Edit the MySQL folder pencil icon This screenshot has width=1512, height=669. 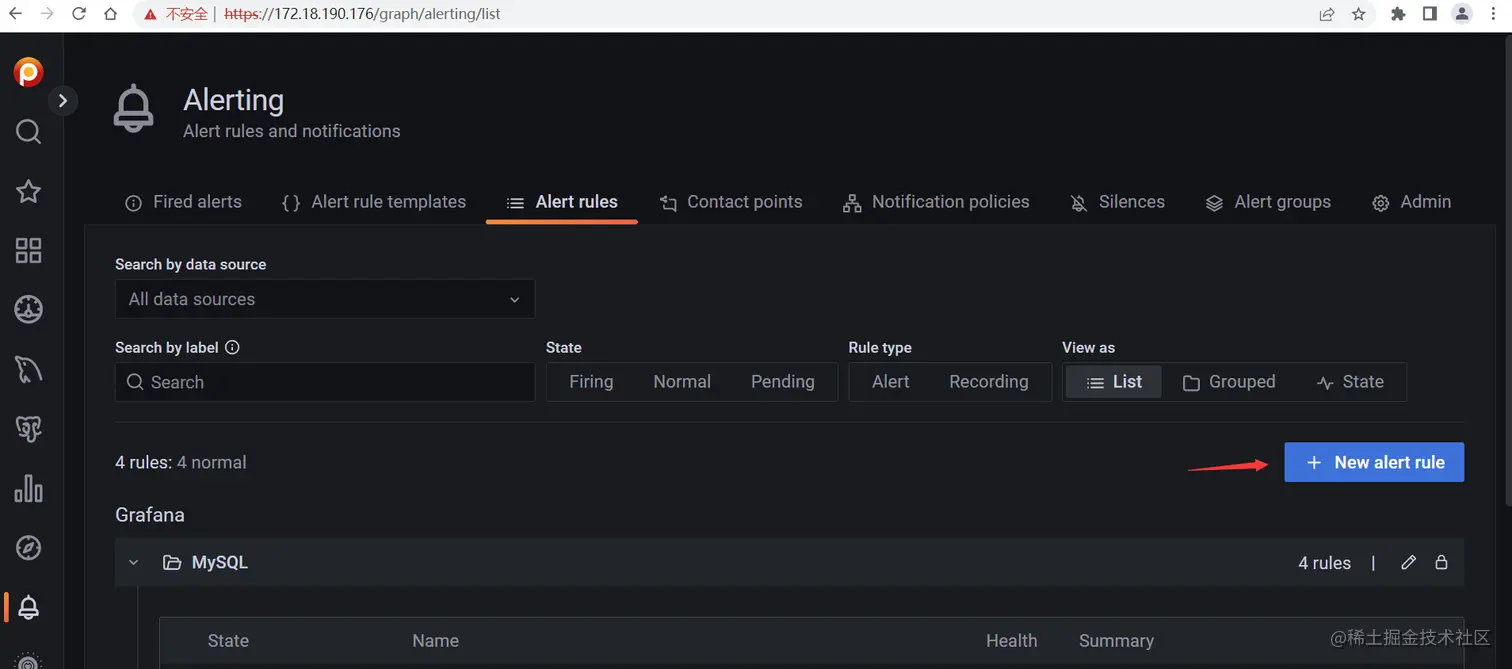(x=1408, y=563)
